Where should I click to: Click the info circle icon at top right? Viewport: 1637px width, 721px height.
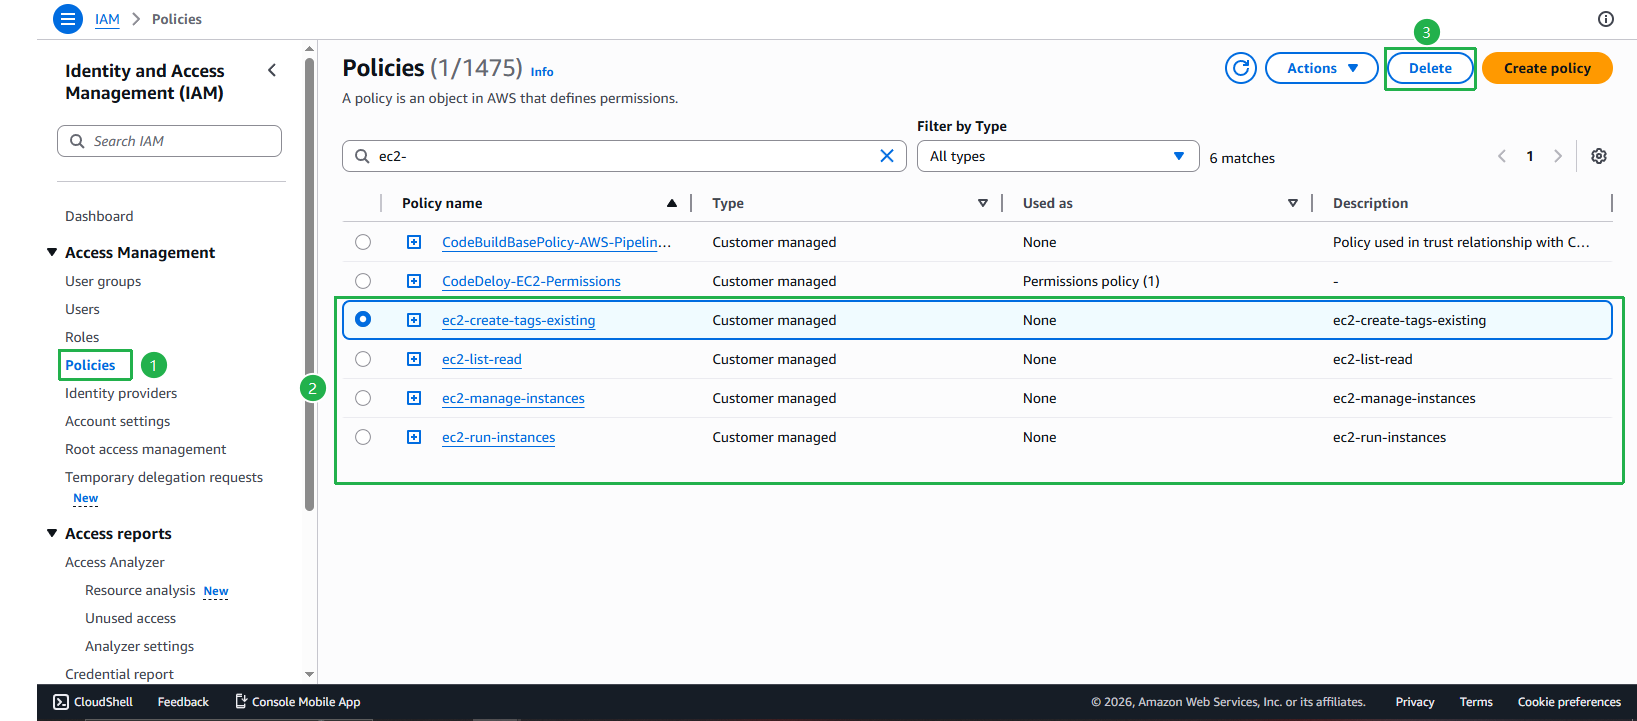pyautogui.click(x=1606, y=19)
